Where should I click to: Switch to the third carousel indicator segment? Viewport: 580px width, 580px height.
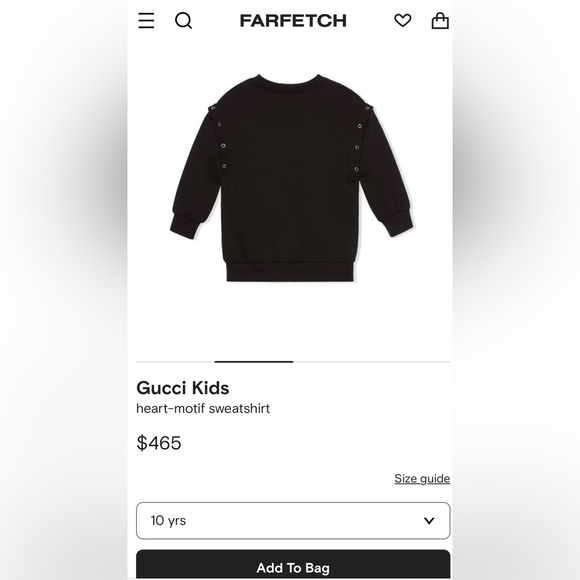(333, 361)
